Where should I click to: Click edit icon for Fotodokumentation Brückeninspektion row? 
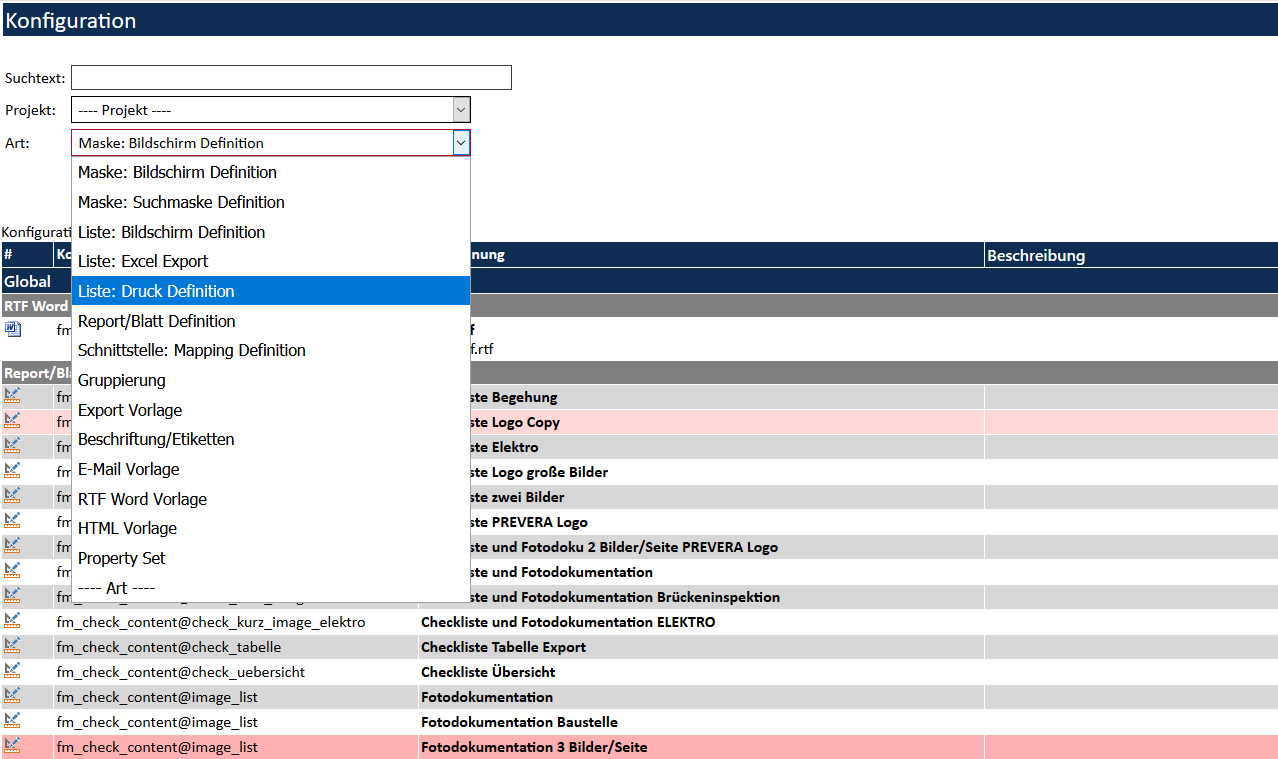(12, 595)
